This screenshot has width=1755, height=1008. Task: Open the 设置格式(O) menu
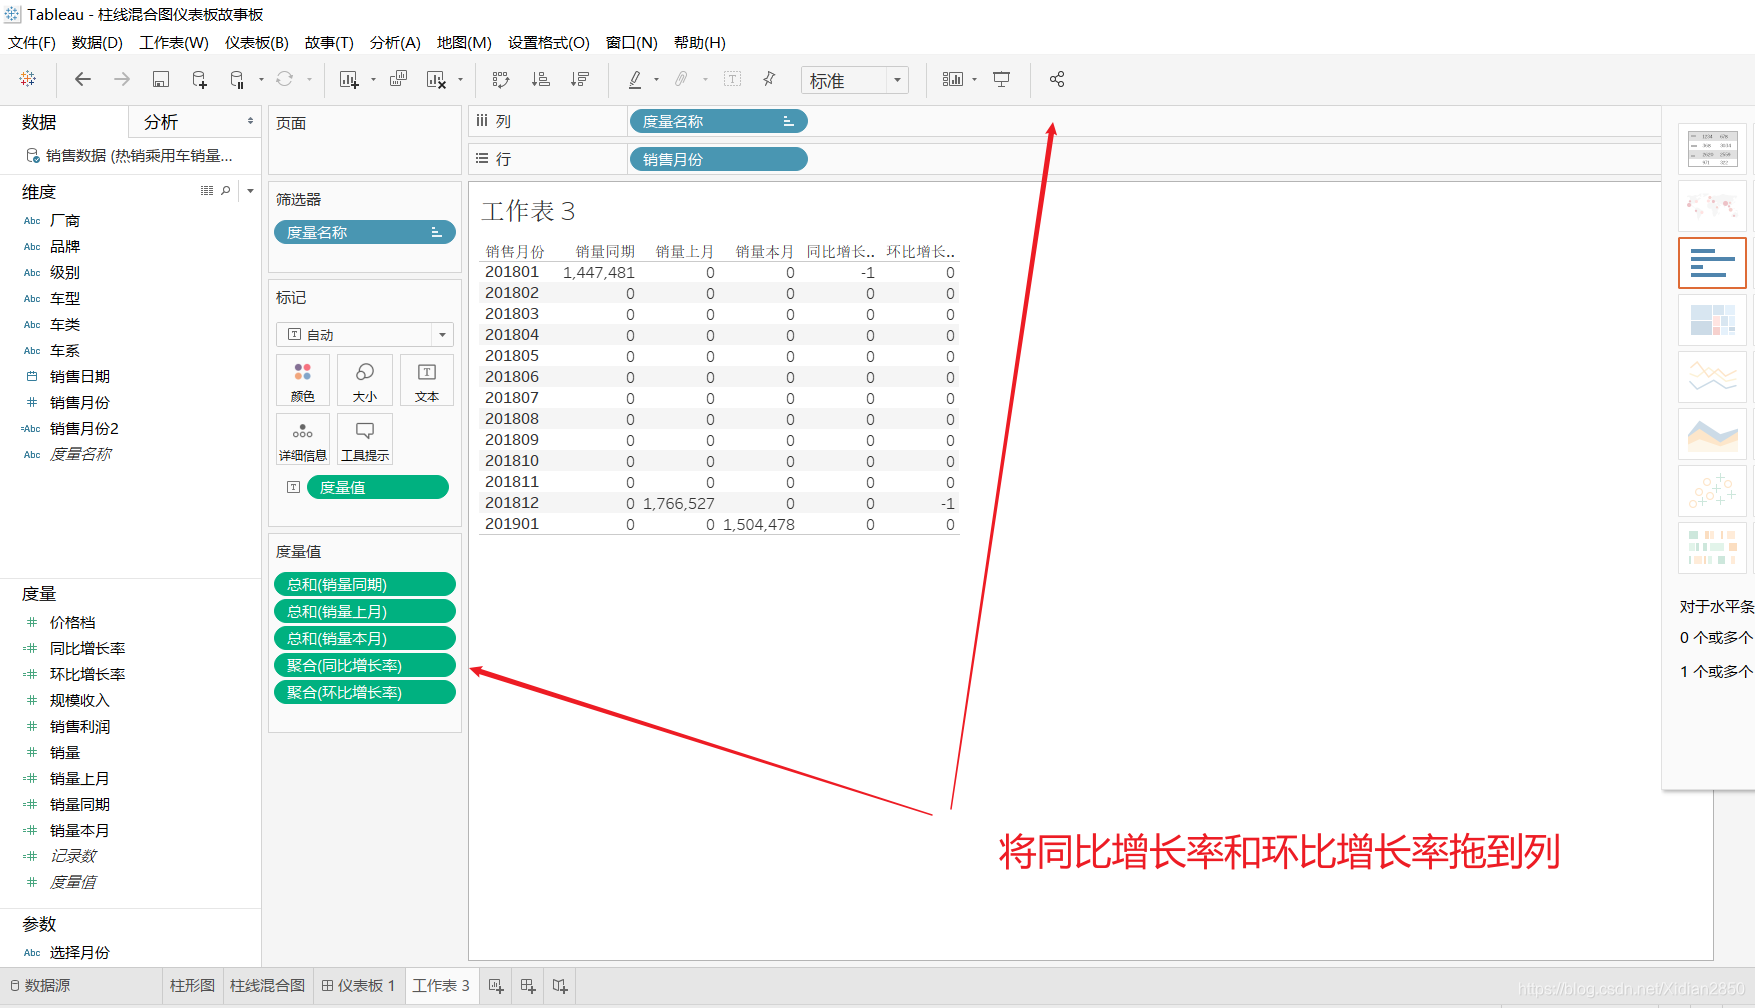[x=549, y=42]
